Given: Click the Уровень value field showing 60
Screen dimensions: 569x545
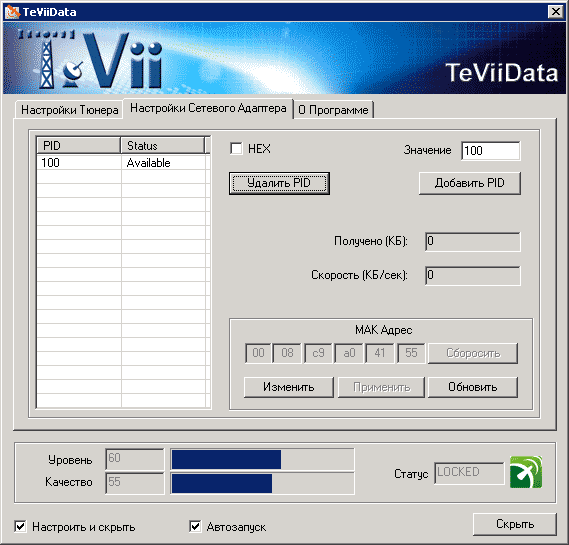Looking at the screenshot, I should click(x=135, y=459).
